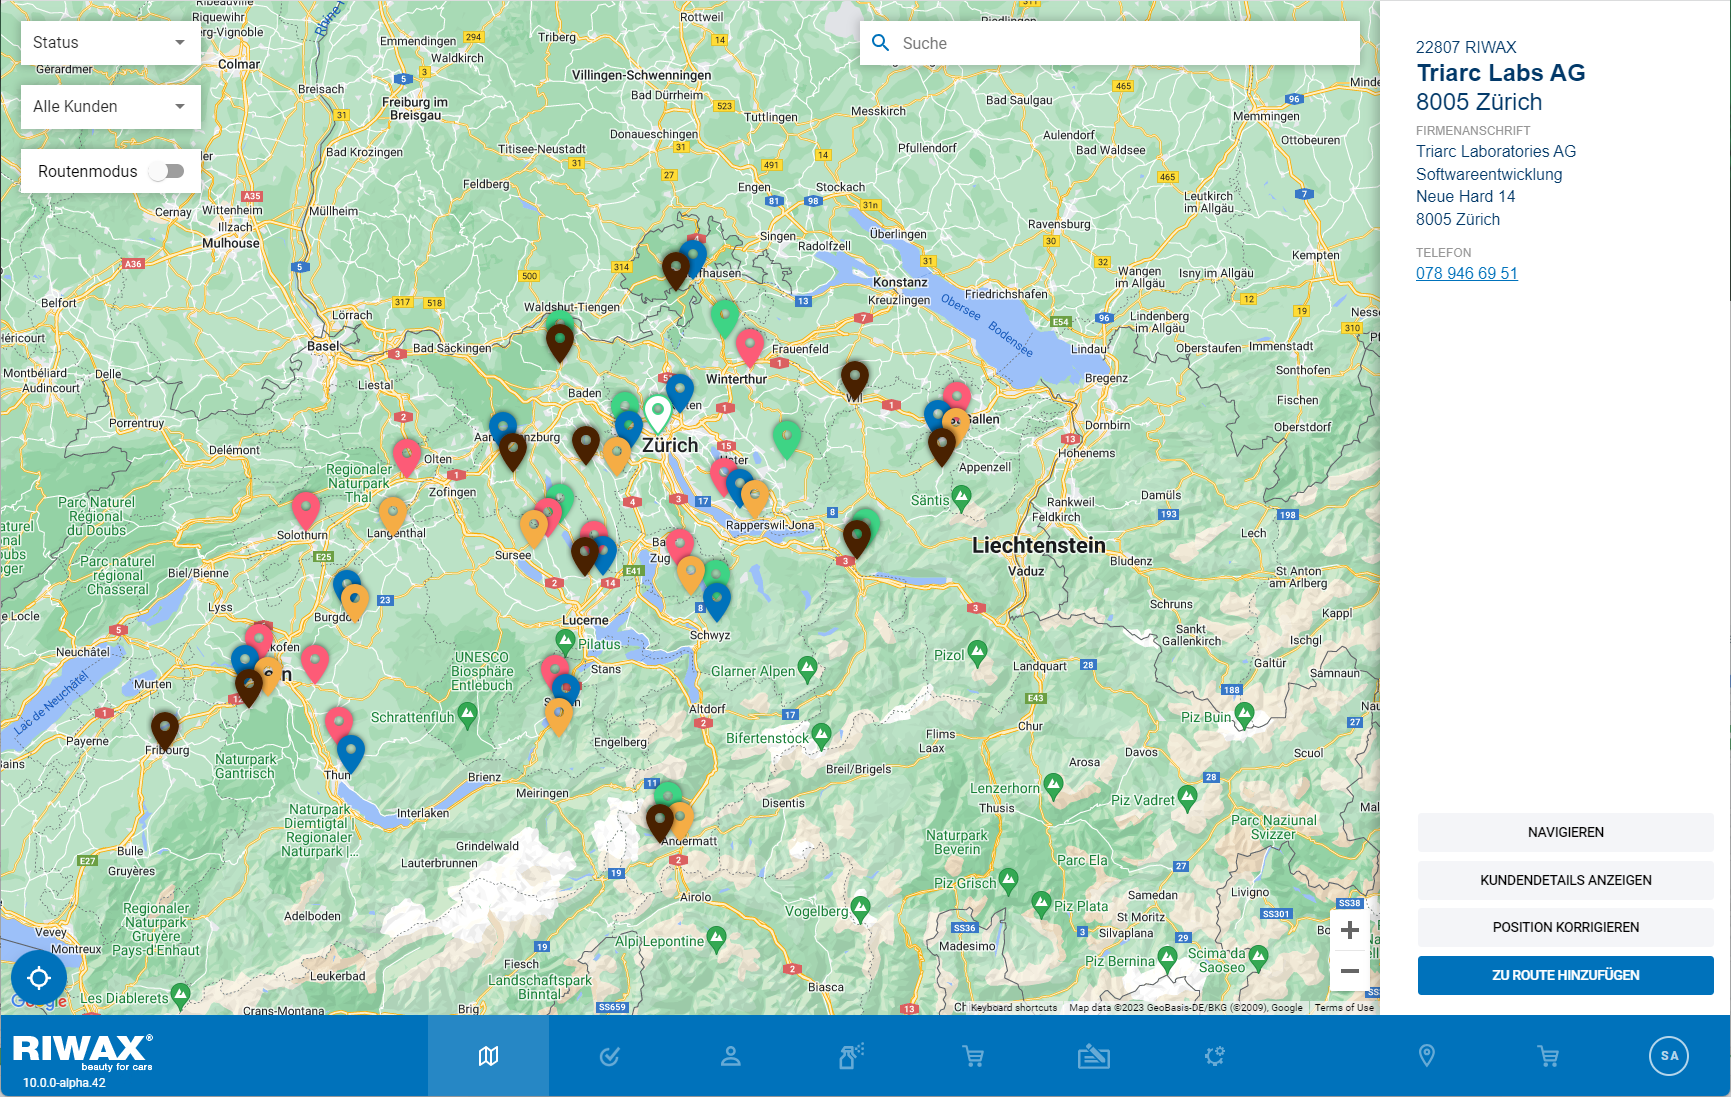Open the shopping cart icon in bottom navigation
The height and width of the screenshot is (1097, 1731).
(x=973, y=1055)
